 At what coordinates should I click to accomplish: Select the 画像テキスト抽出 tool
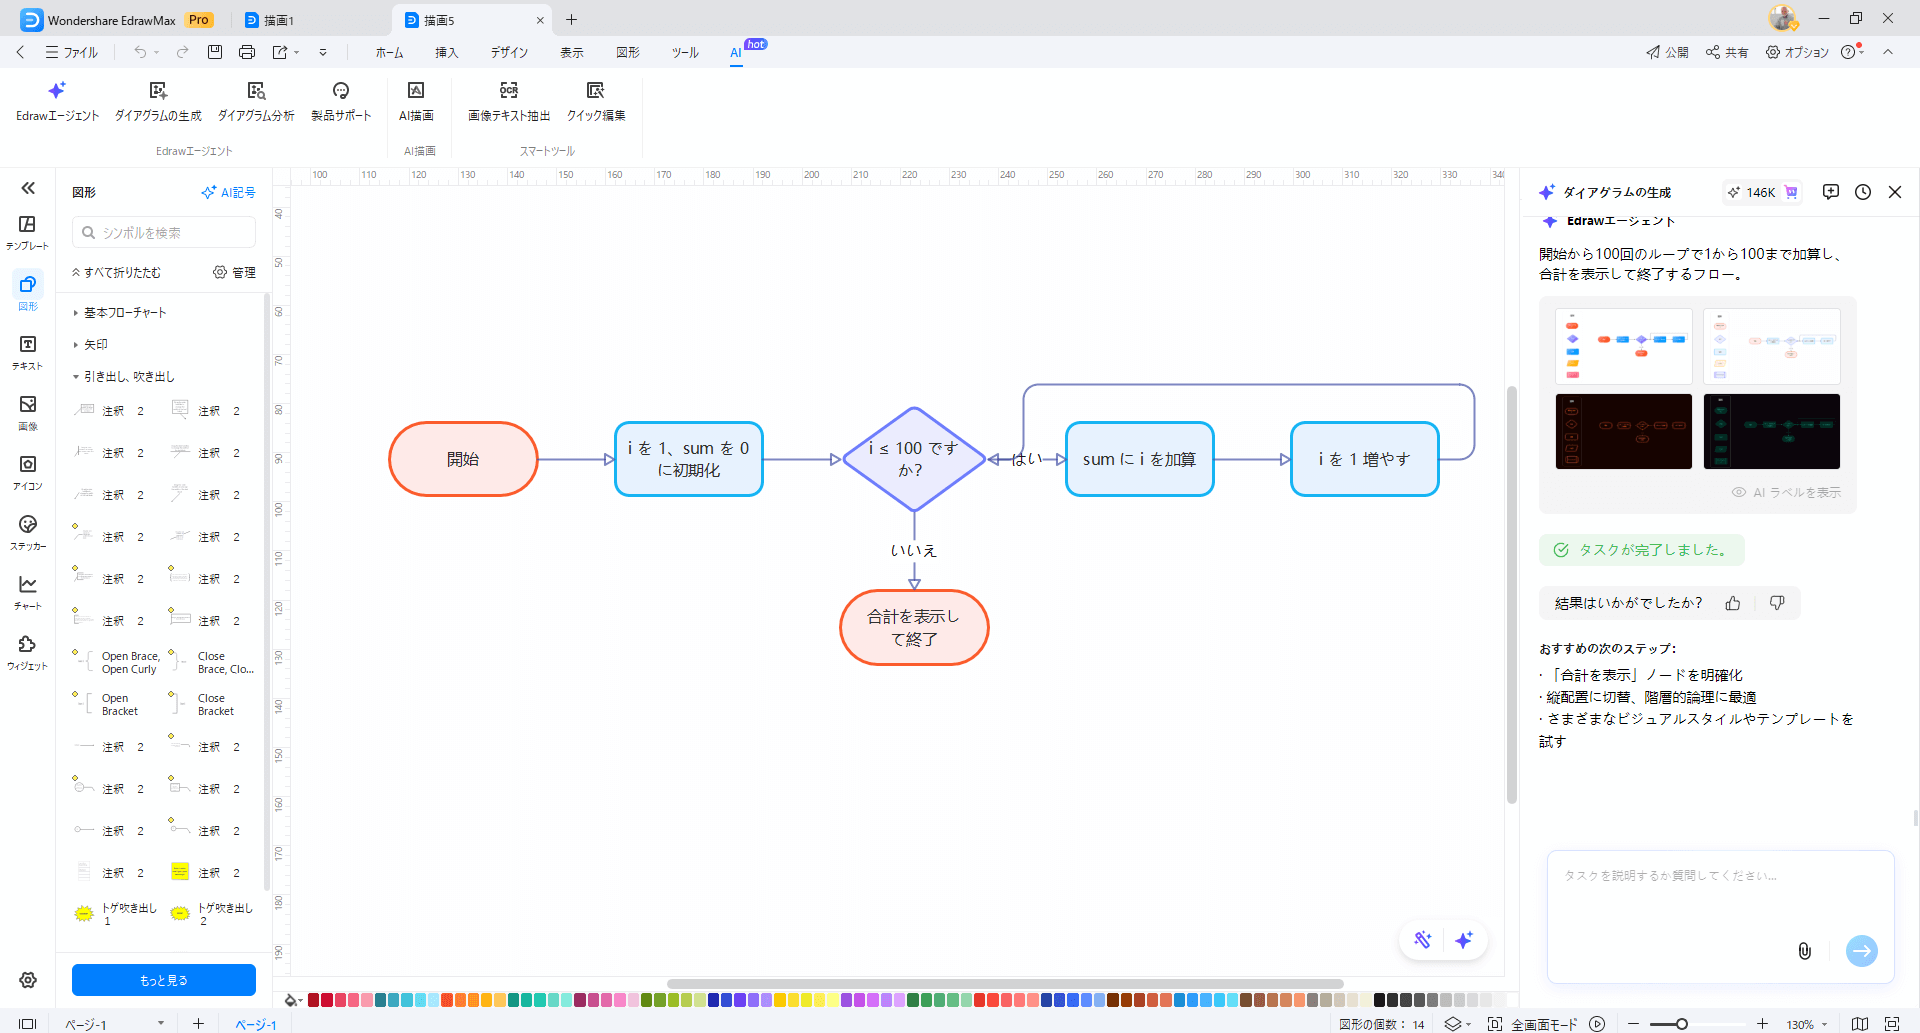pos(508,100)
